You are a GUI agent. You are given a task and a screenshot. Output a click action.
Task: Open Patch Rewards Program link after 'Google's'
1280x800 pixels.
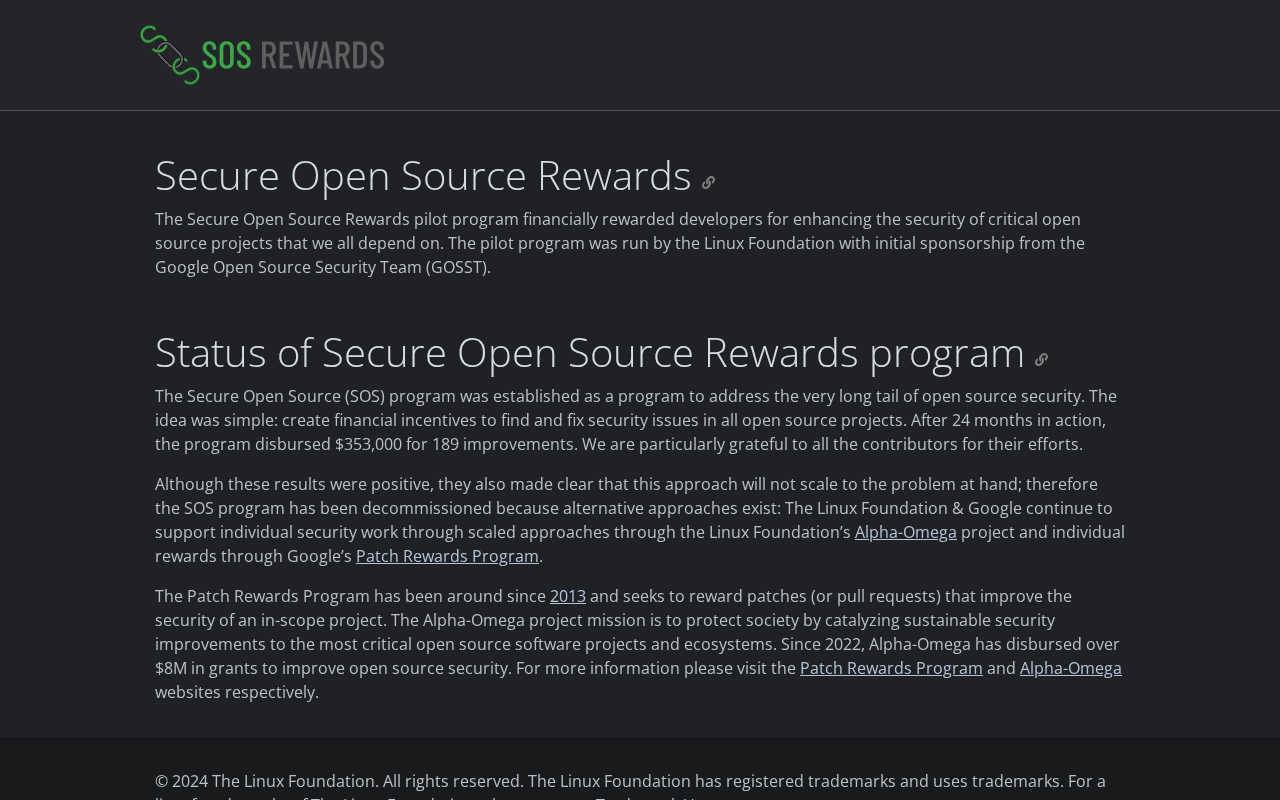[447, 556]
